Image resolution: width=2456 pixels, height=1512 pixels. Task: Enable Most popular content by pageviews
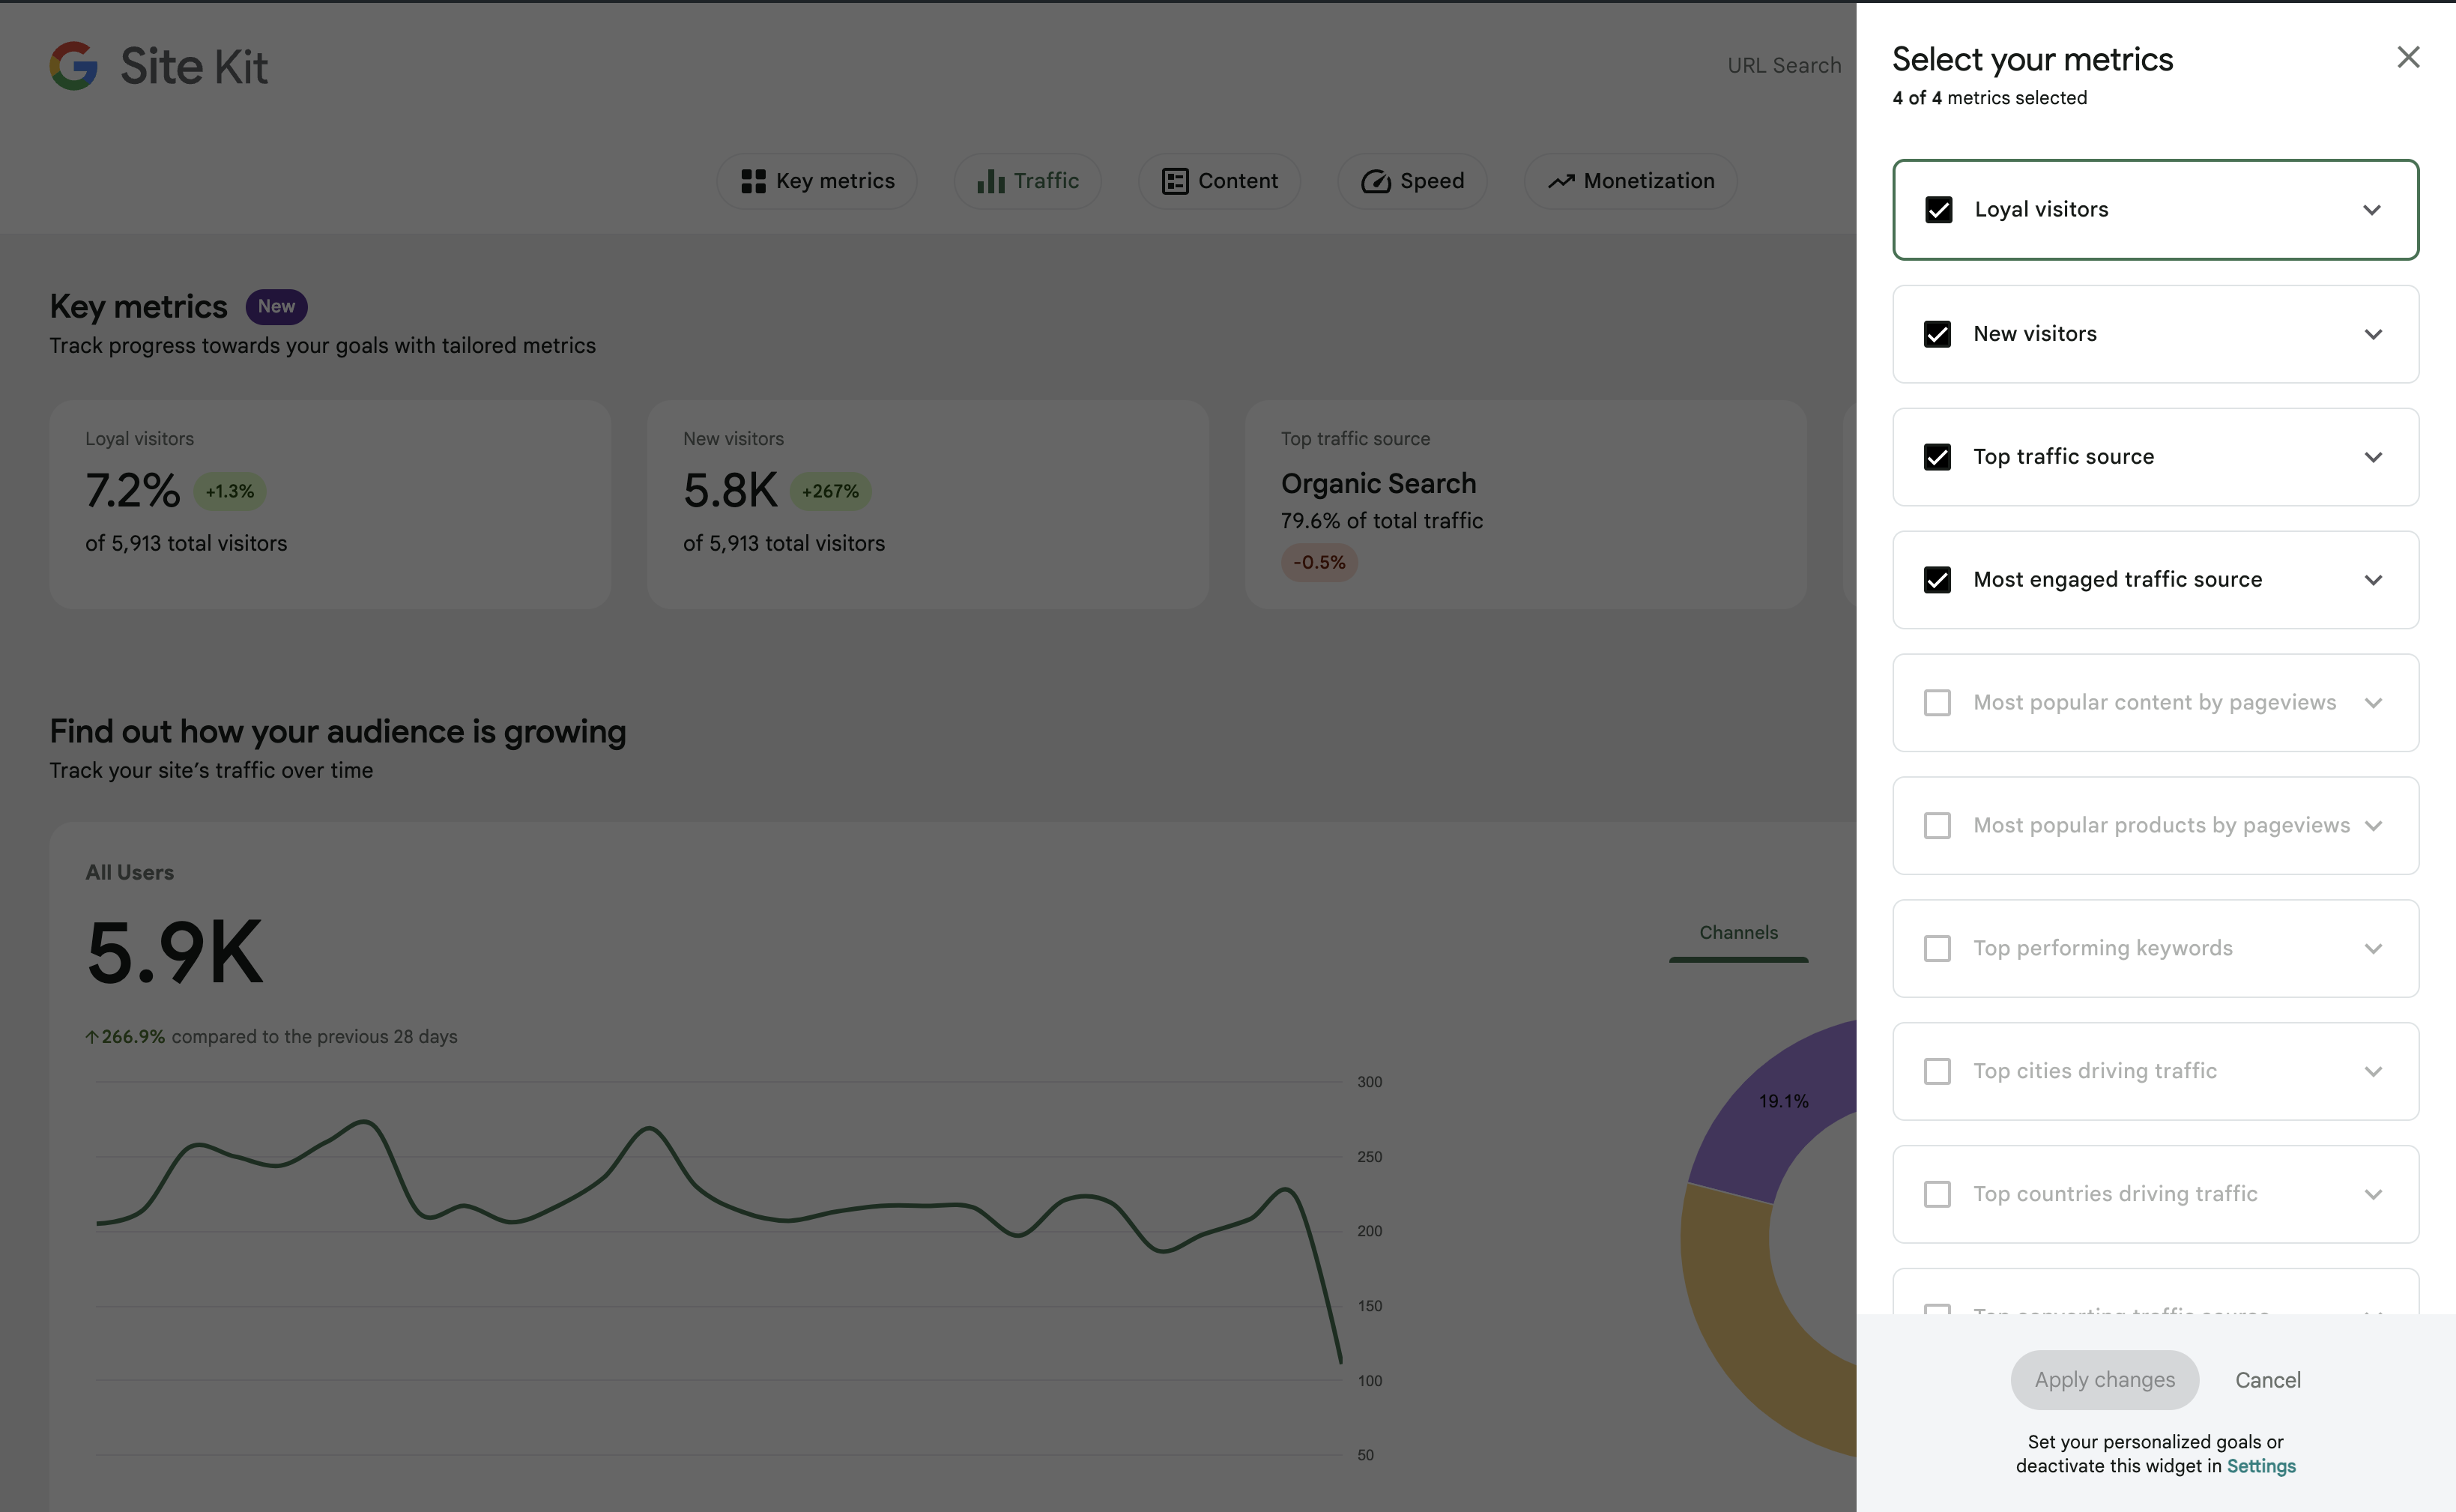coord(1938,702)
